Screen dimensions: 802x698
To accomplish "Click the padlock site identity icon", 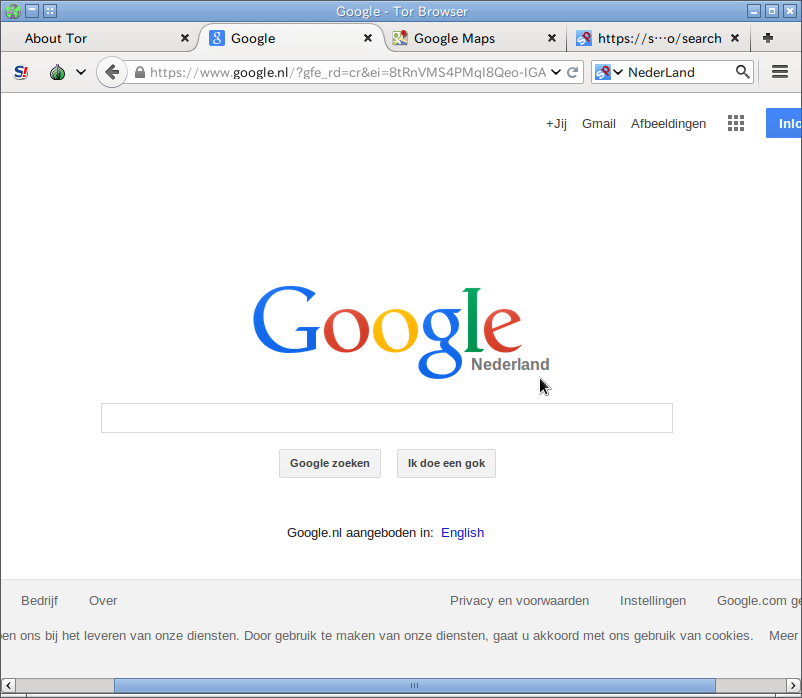I will click(140, 72).
